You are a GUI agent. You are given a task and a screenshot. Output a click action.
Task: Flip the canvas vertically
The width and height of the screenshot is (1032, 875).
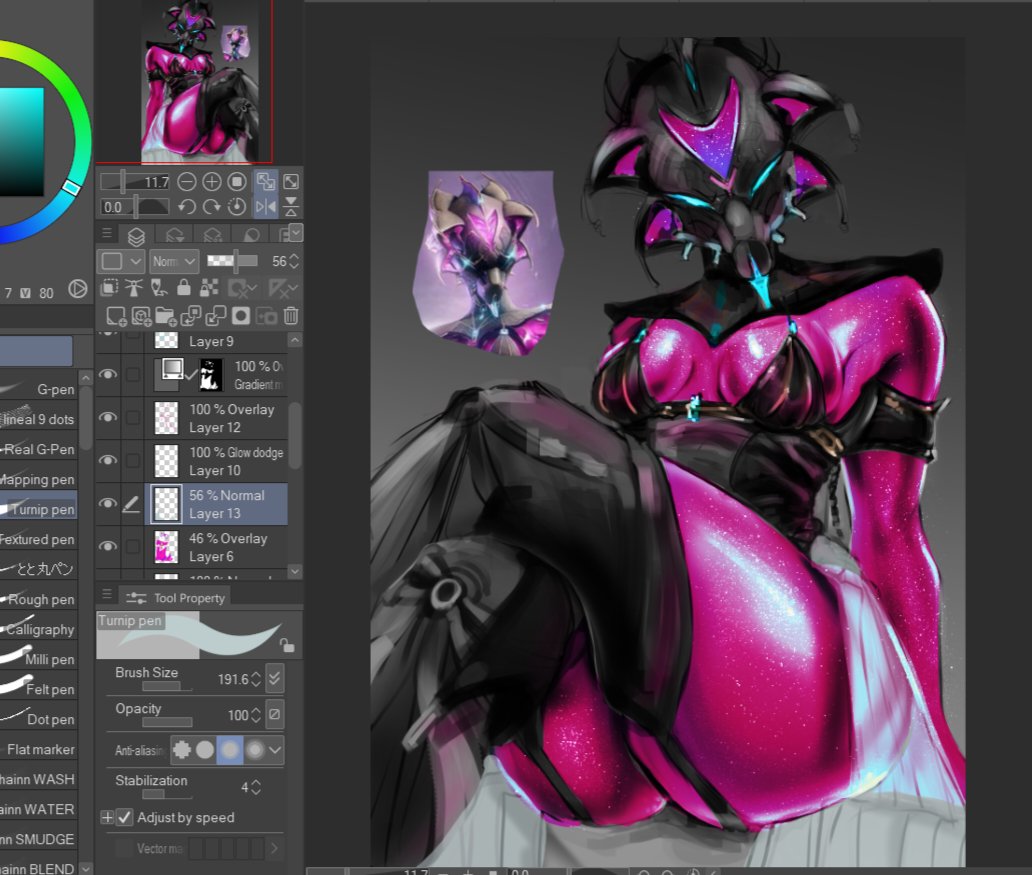[x=291, y=207]
